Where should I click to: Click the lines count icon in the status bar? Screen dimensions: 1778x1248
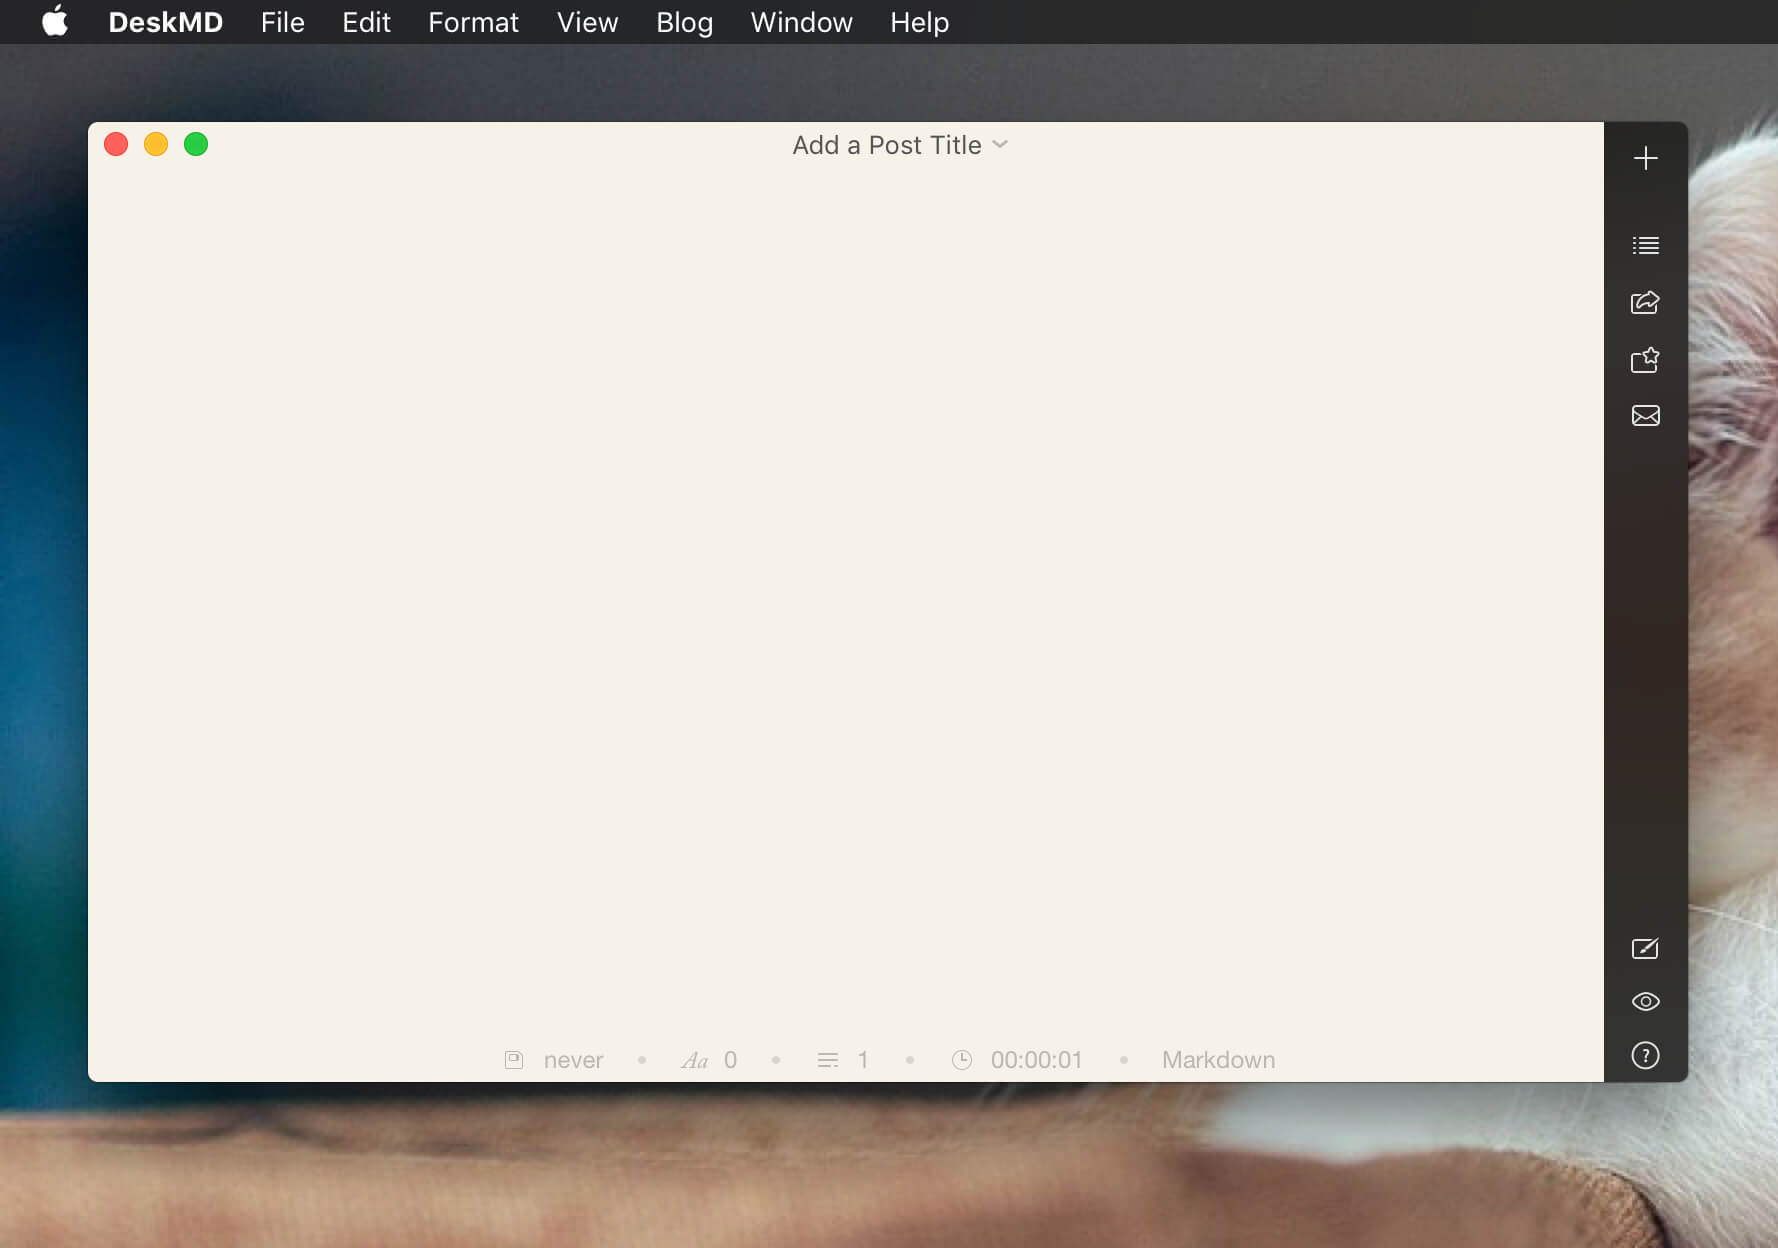point(828,1060)
